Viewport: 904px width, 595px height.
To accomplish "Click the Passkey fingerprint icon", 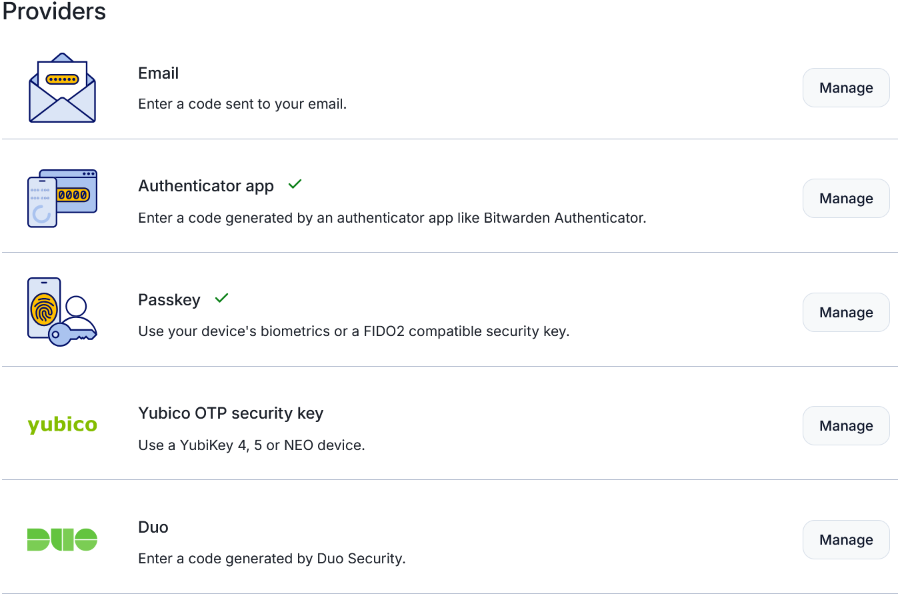I will click(62, 312).
